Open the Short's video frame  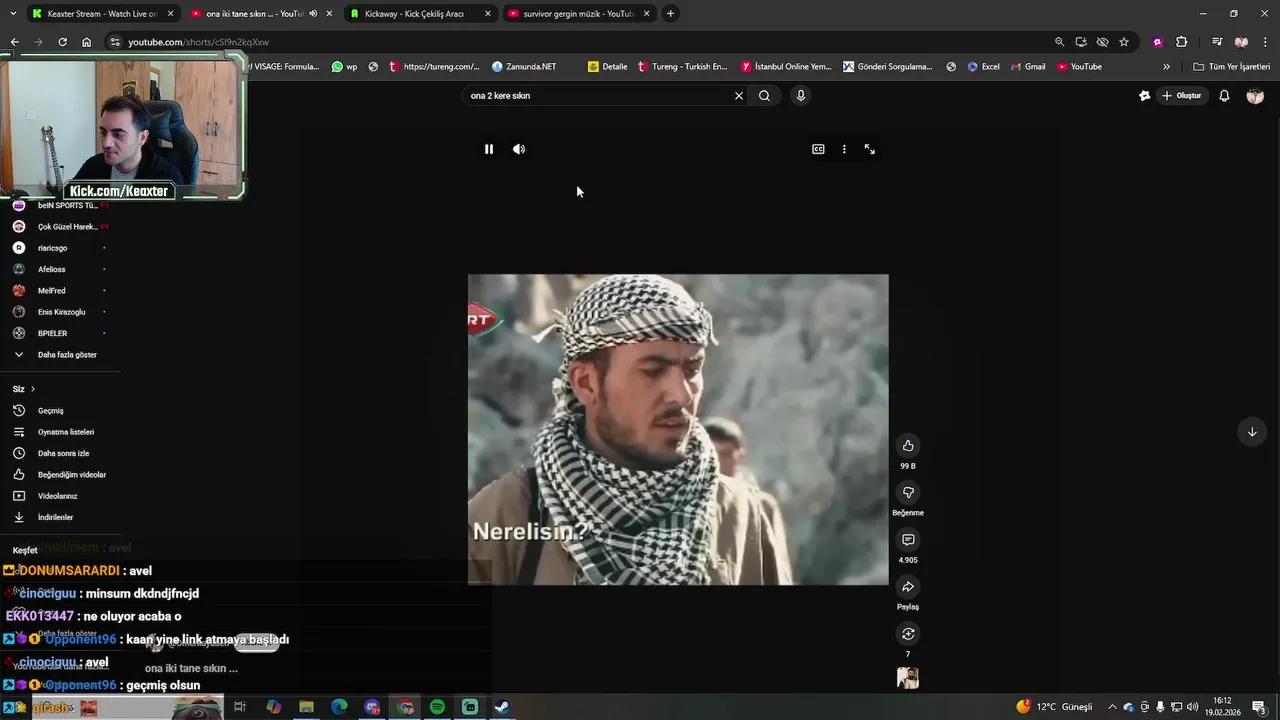[x=678, y=430]
